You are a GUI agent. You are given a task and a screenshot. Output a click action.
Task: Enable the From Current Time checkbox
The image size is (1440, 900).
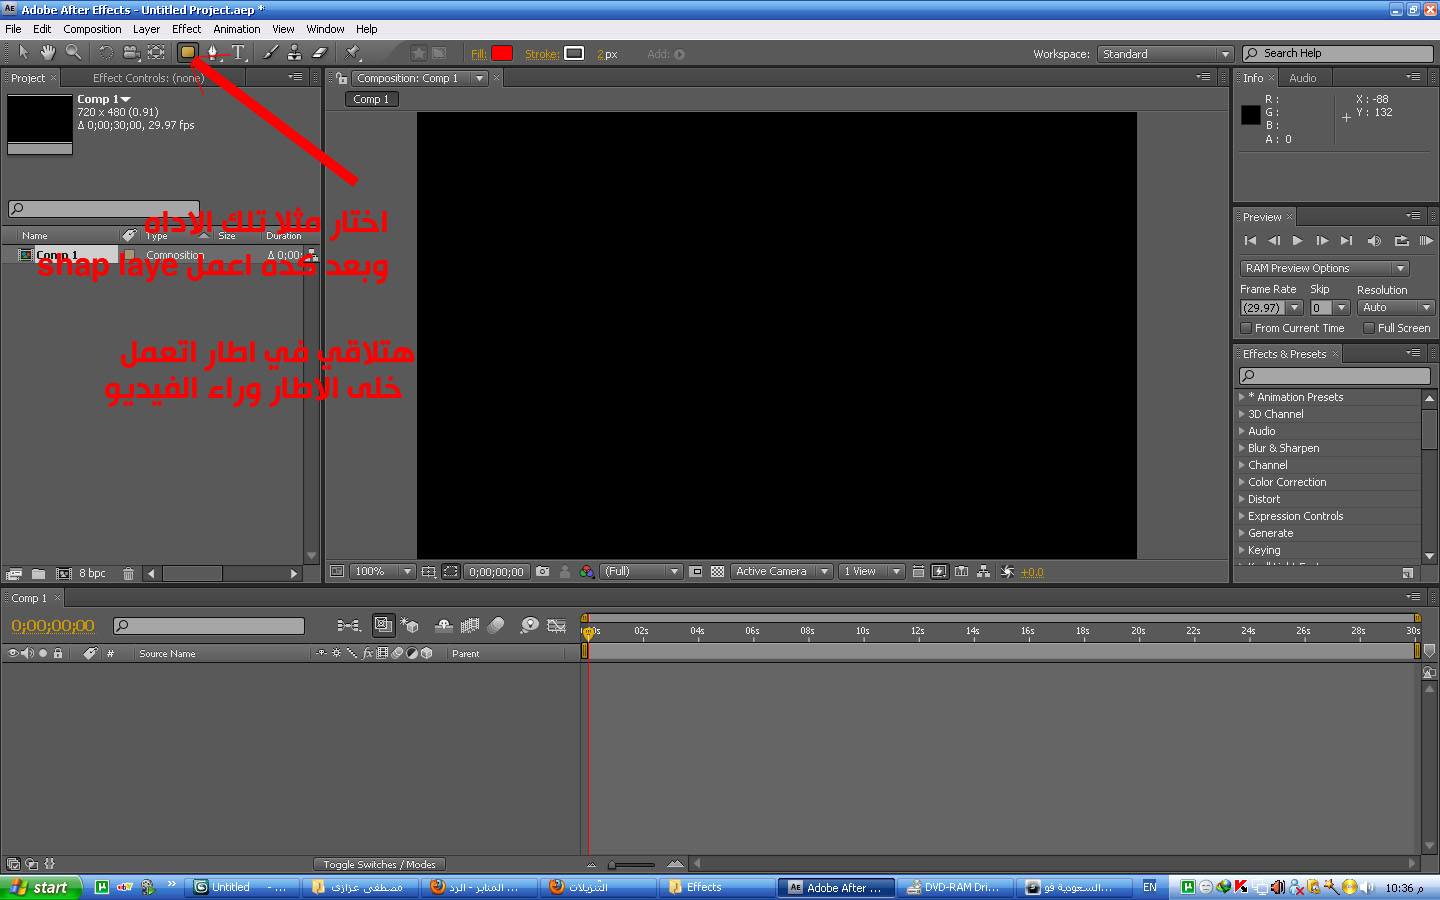tap(1246, 328)
